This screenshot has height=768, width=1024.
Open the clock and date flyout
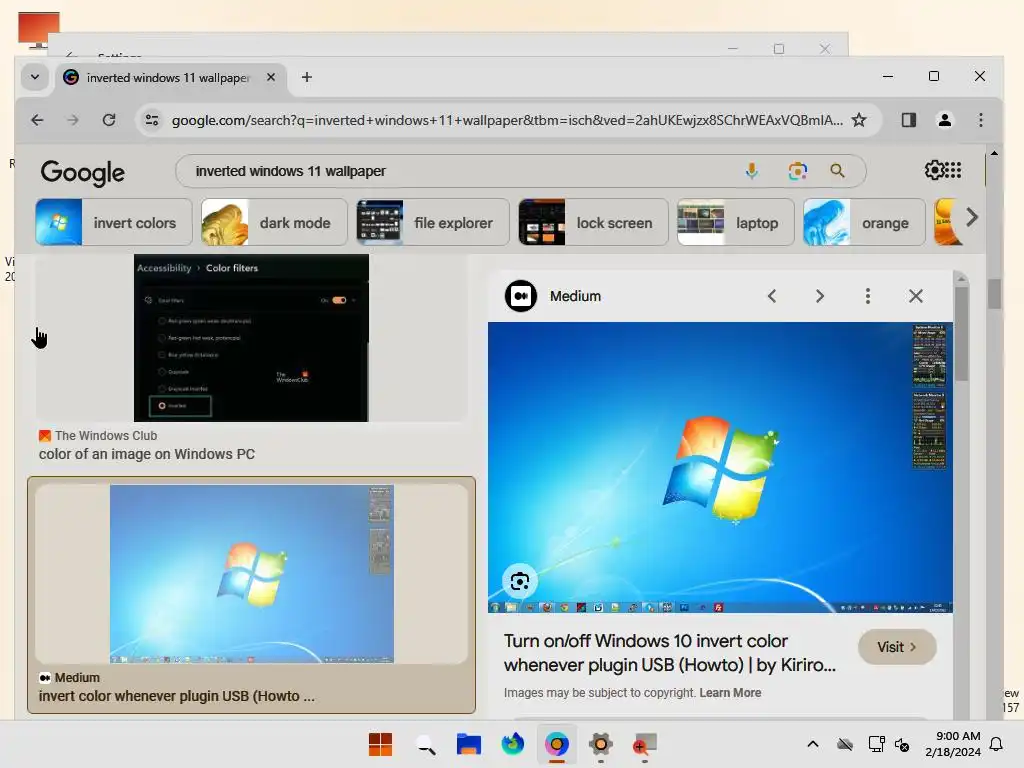(x=953, y=744)
